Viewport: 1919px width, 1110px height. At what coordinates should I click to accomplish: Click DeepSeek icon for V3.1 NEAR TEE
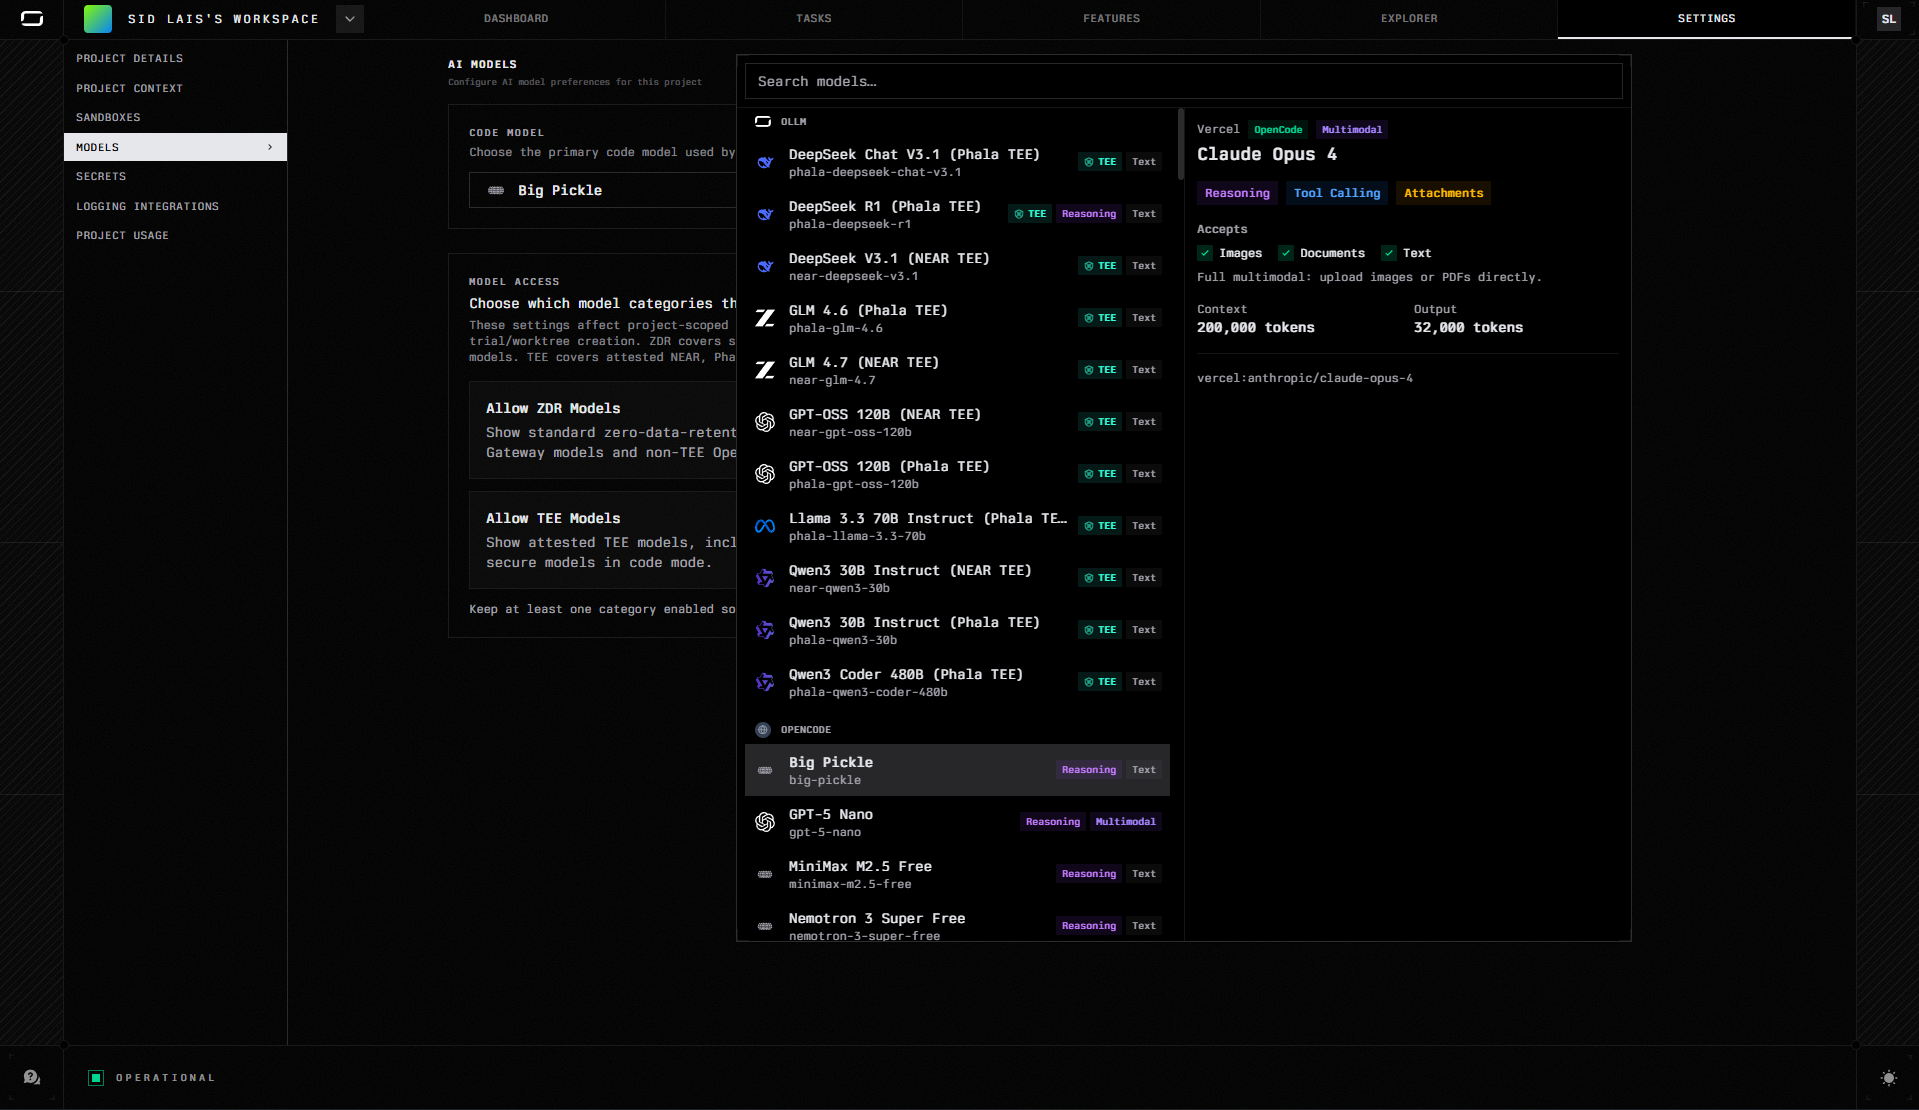[x=765, y=266]
